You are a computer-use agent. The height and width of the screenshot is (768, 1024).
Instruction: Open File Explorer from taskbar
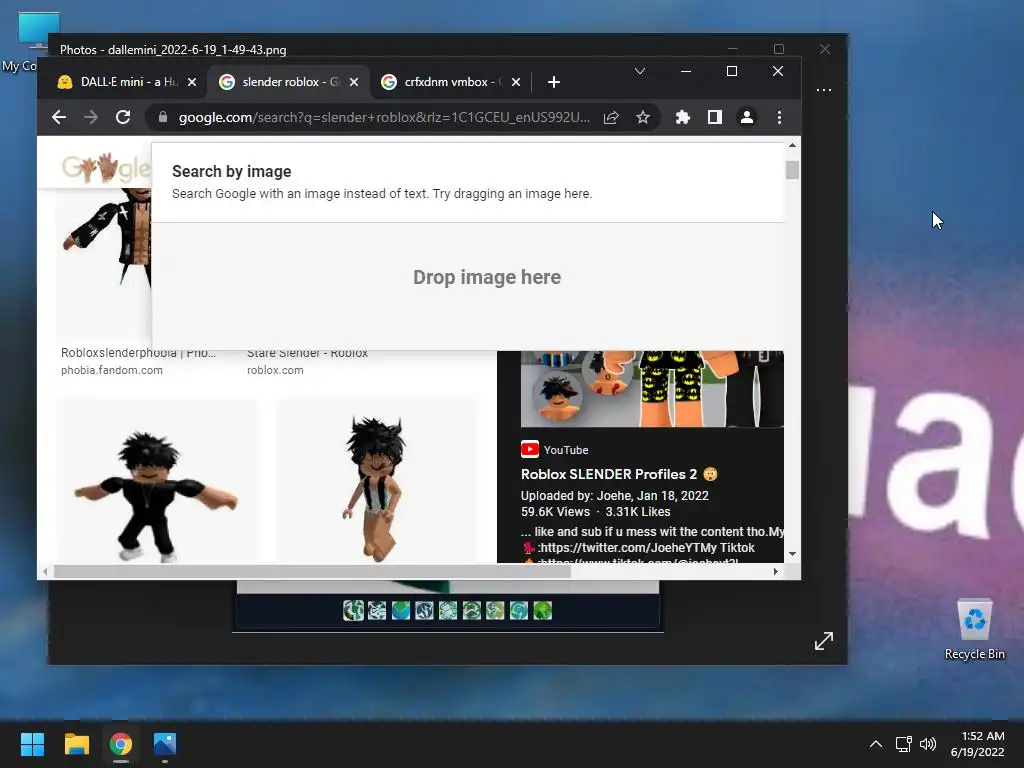click(76, 744)
